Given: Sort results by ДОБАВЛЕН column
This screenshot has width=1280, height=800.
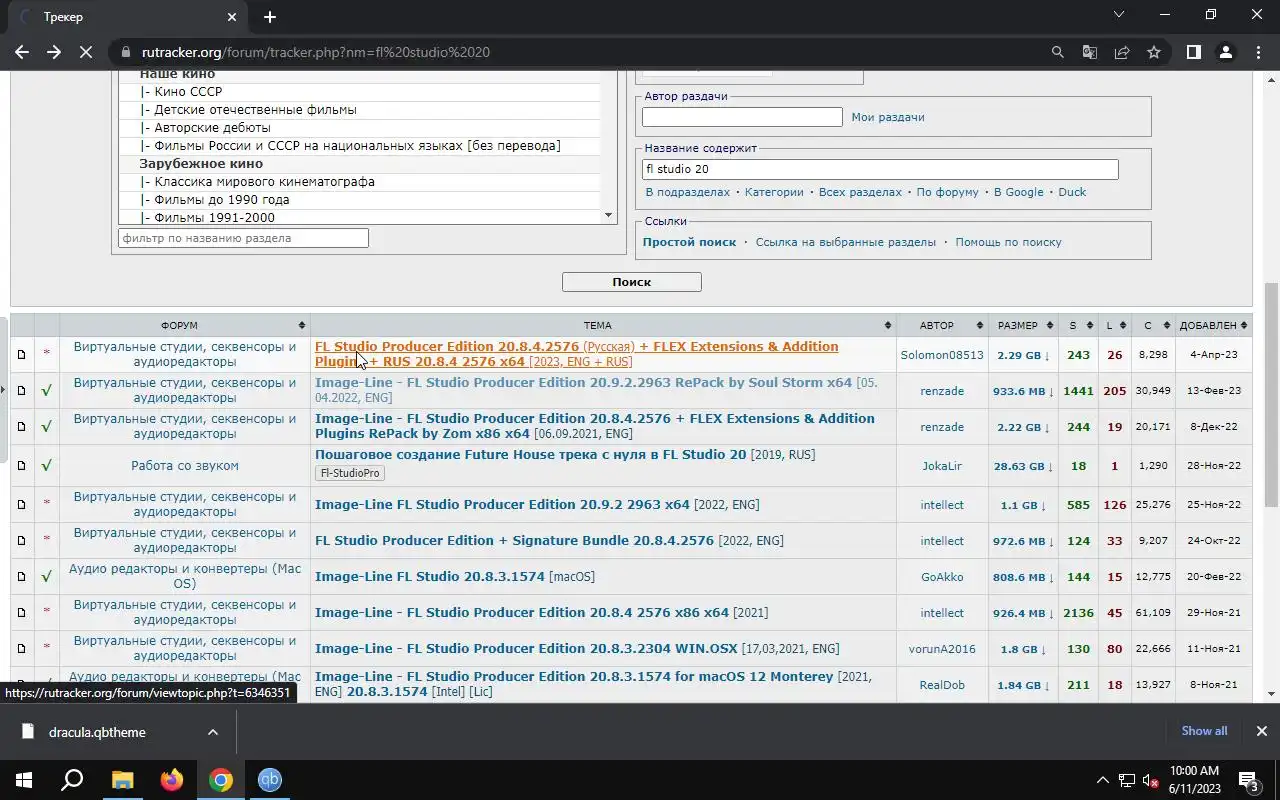Looking at the screenshot, I should (1214, 325).
